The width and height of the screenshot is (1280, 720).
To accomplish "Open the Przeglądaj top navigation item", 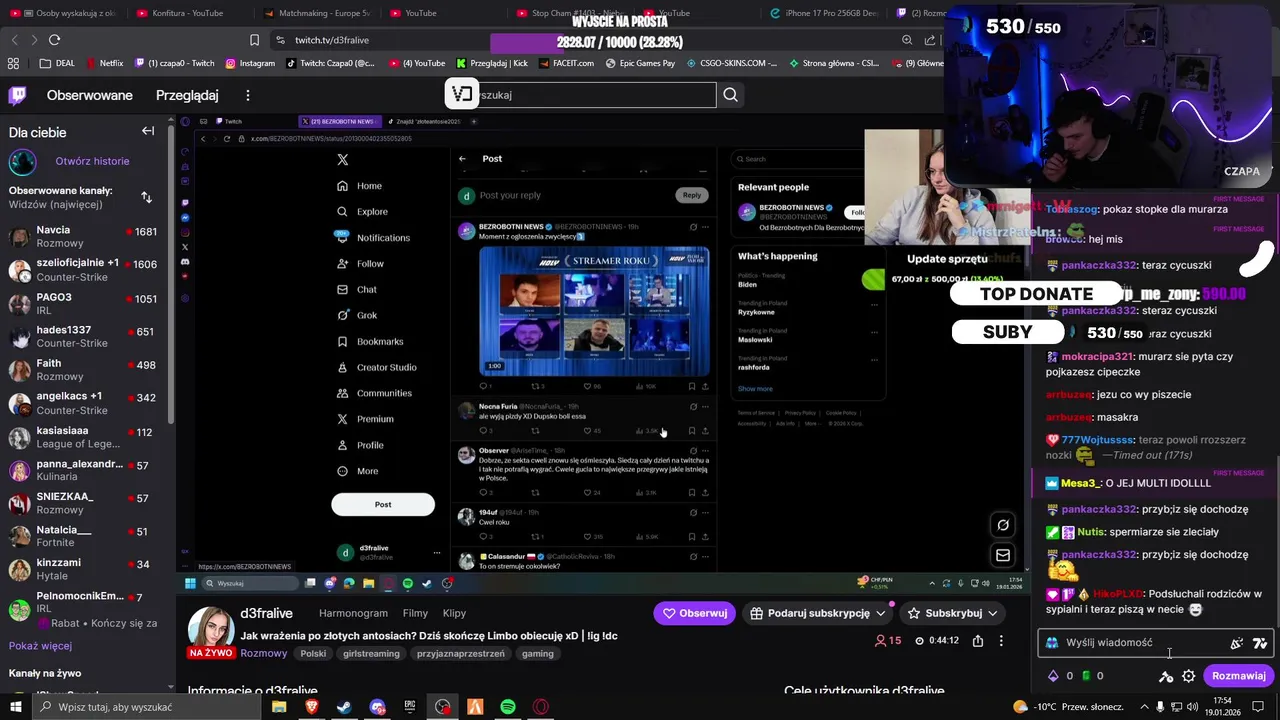I will pyautogui.click(x=187, y=96).
